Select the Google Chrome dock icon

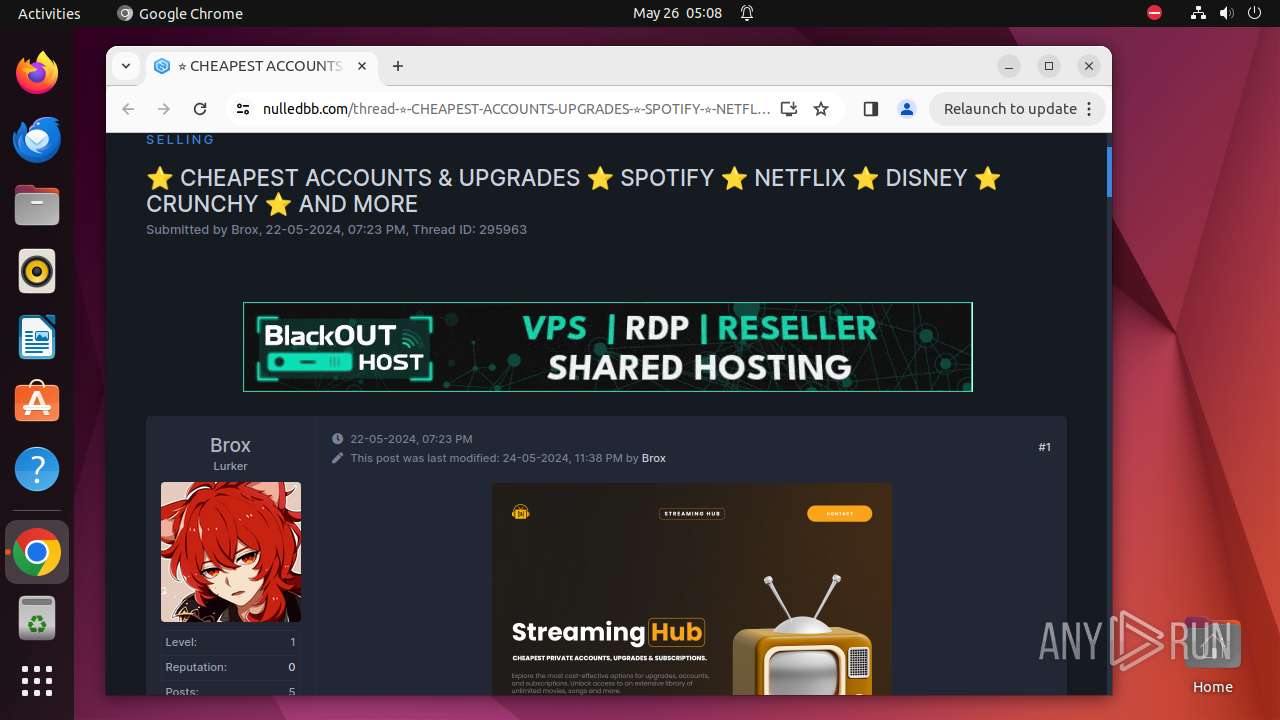click(x=37, y=552)
